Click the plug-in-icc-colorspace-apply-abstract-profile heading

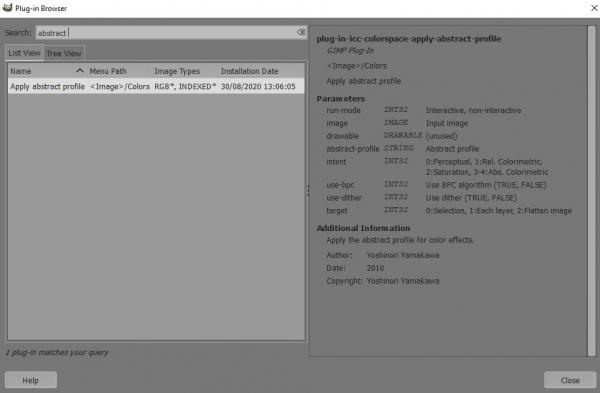[409, 39]
